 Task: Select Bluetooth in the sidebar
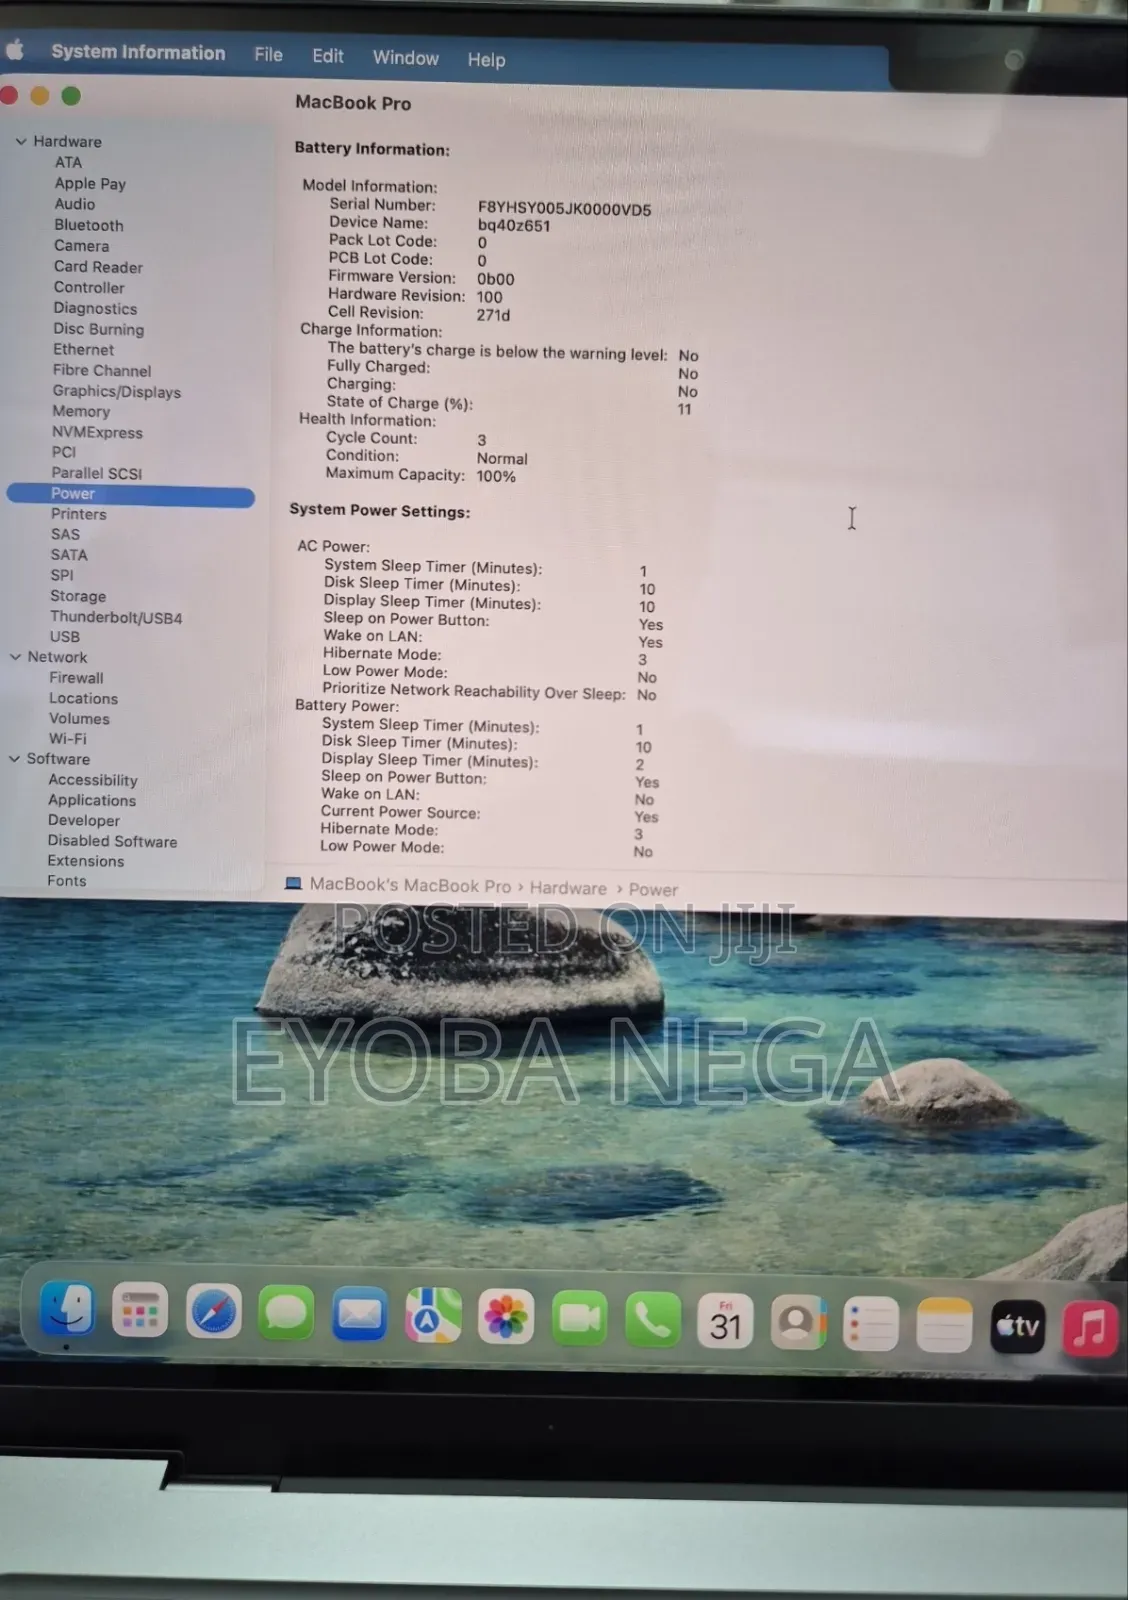point(89,225)
